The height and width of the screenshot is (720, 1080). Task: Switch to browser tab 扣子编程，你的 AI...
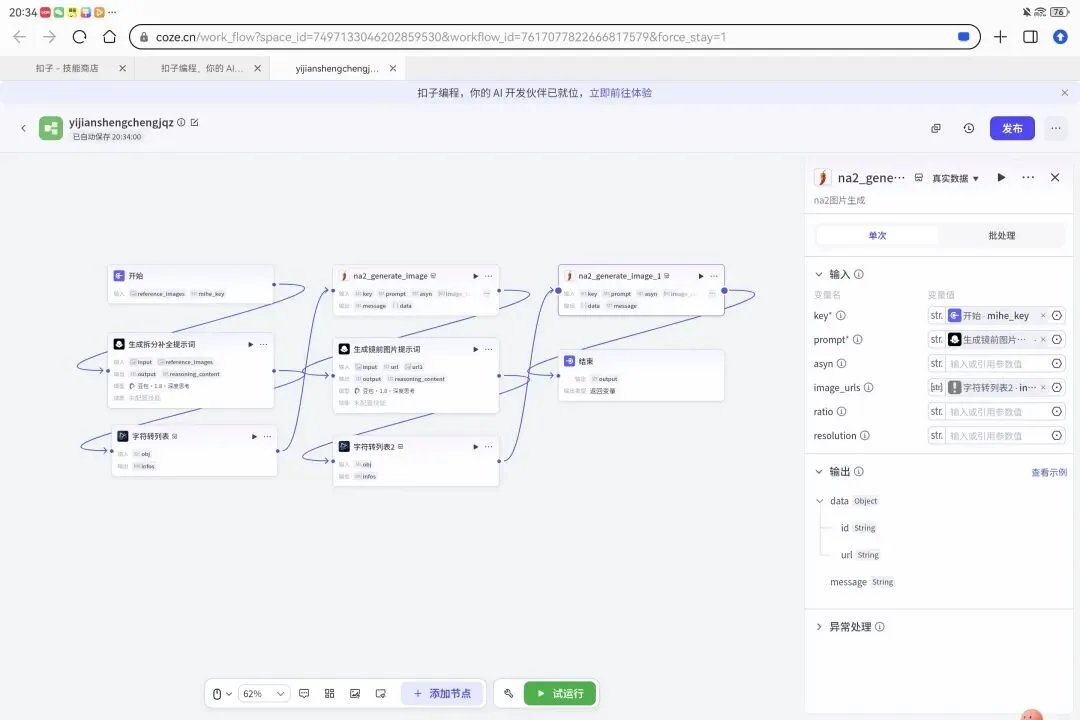(202, 68)
